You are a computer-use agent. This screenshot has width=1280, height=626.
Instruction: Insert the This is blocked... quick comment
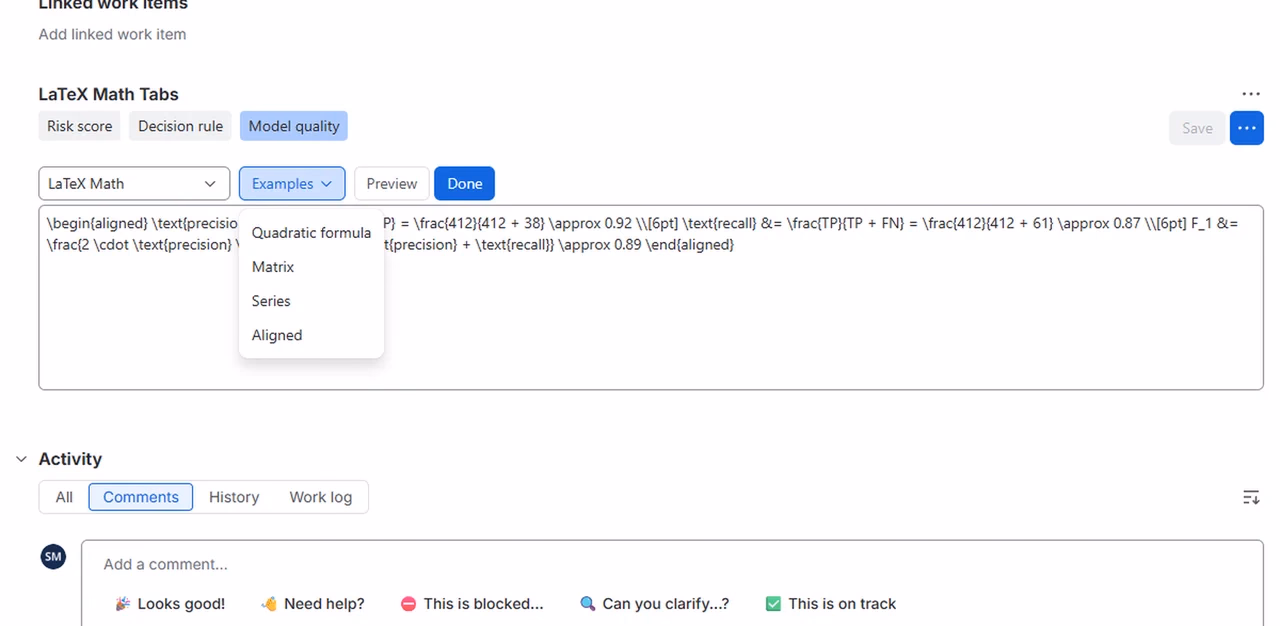pyautogui.click(x=472, y=604)
